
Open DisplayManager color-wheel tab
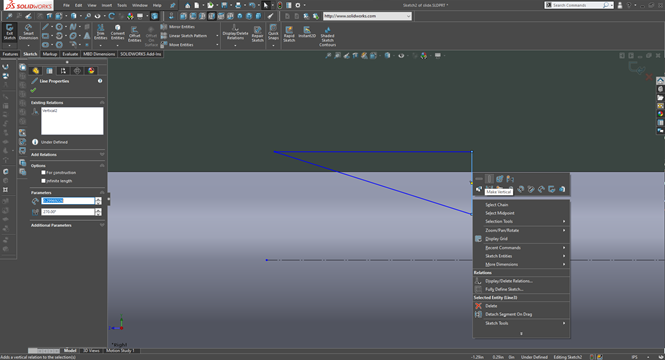[x=91, y=71]
